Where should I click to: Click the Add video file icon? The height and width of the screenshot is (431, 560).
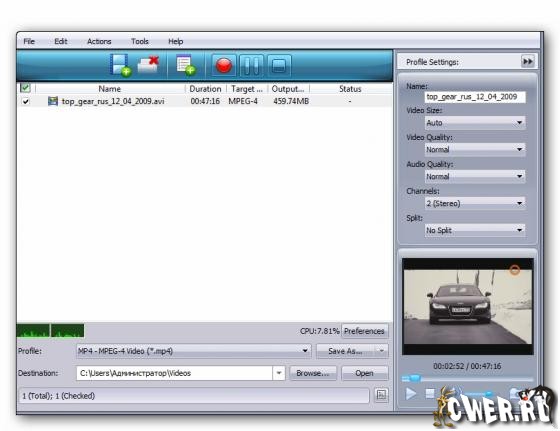[x=121, y=65]
